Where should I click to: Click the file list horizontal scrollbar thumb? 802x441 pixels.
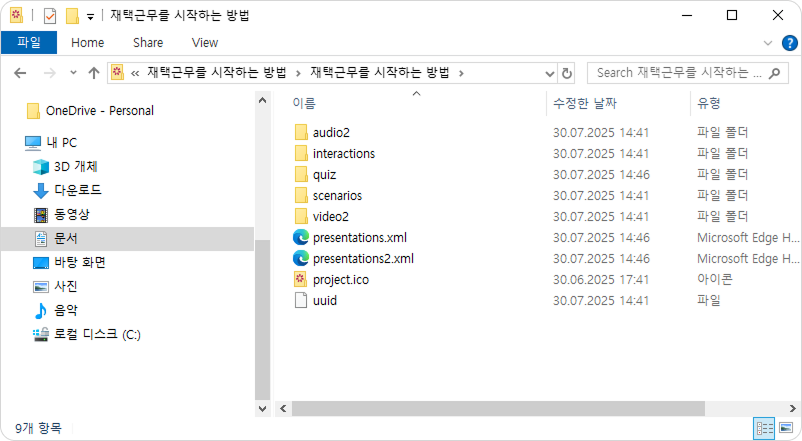(498, 409)
